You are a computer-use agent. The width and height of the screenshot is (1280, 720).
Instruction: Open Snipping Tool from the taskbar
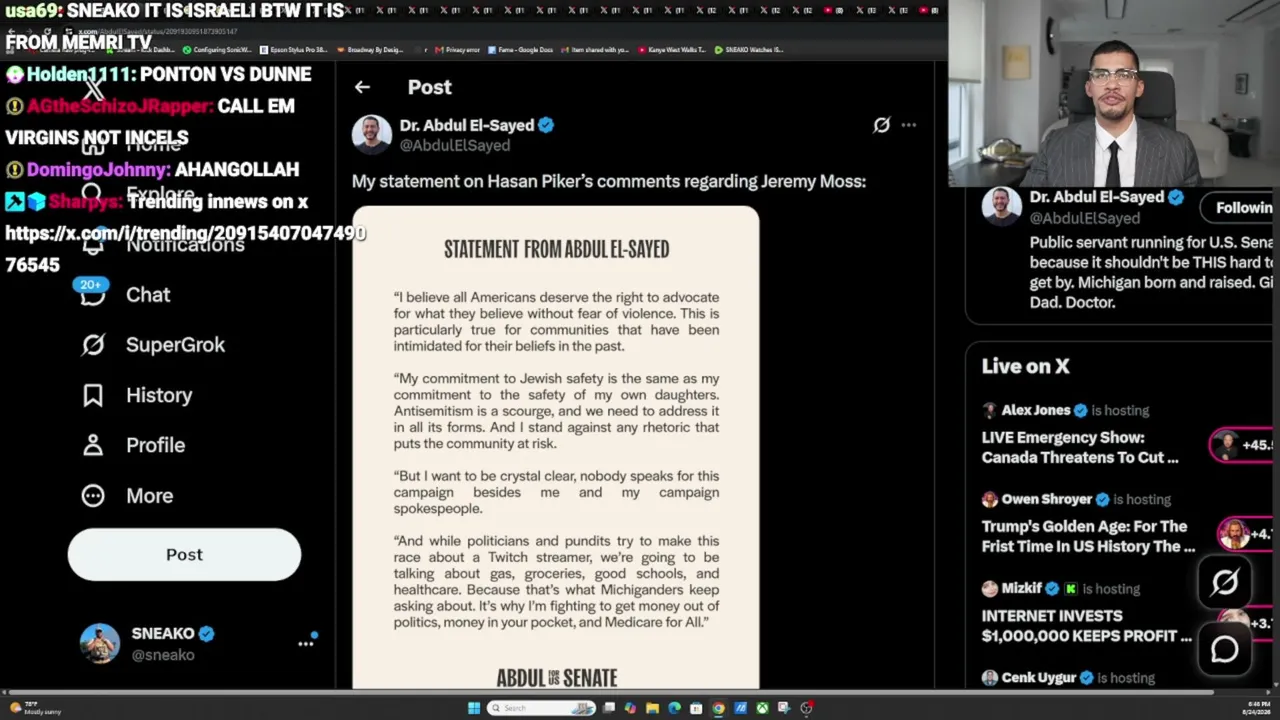coord(784,709)
